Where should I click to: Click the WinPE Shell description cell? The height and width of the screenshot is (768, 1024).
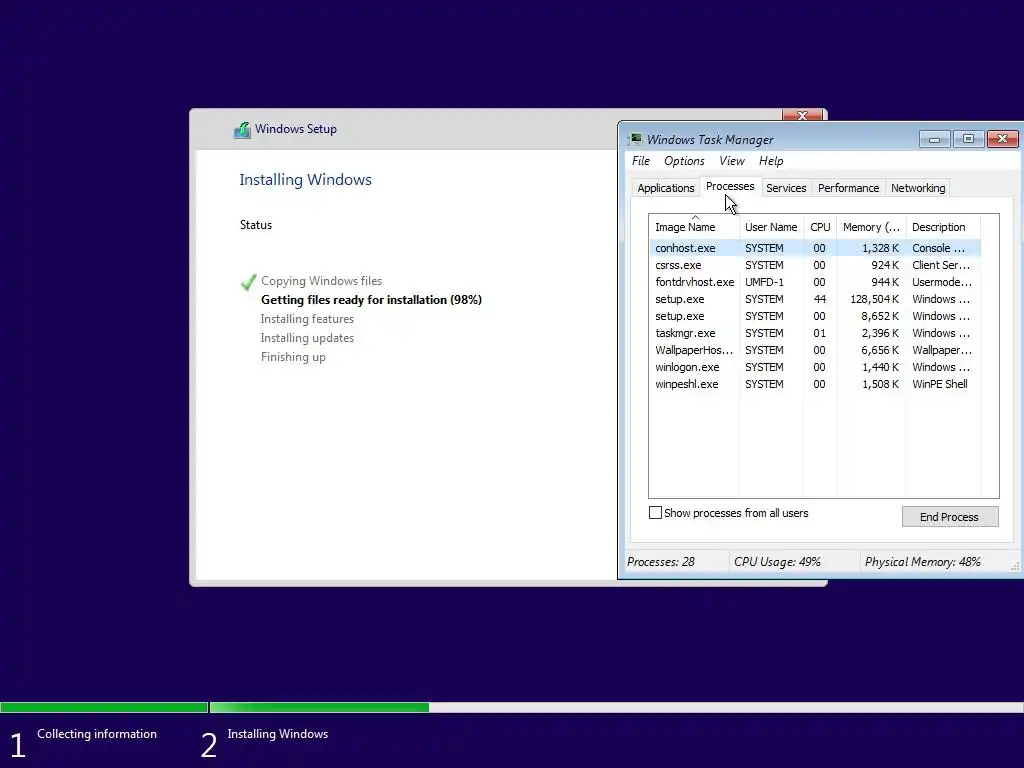[x=940, y=384]
